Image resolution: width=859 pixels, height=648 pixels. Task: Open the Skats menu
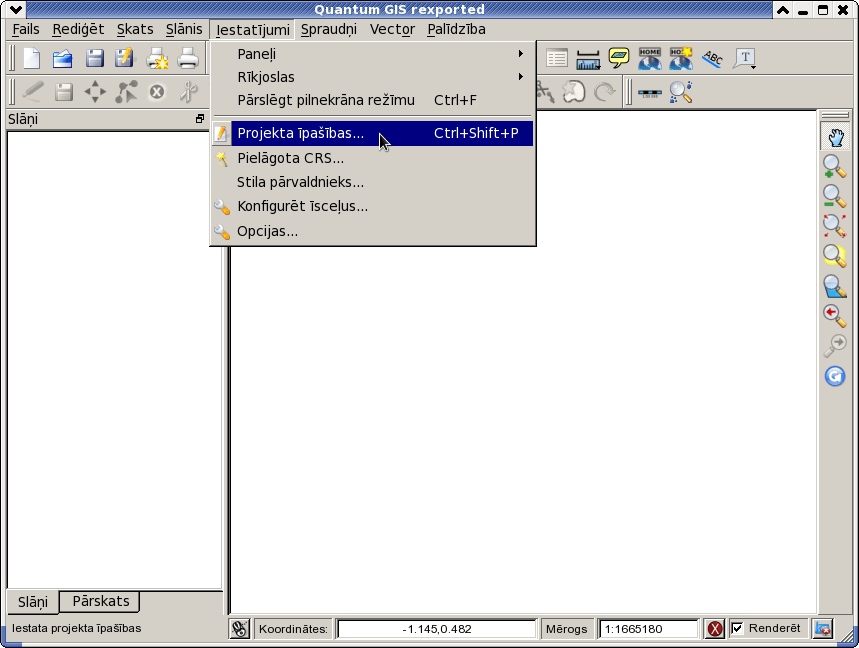135,29
